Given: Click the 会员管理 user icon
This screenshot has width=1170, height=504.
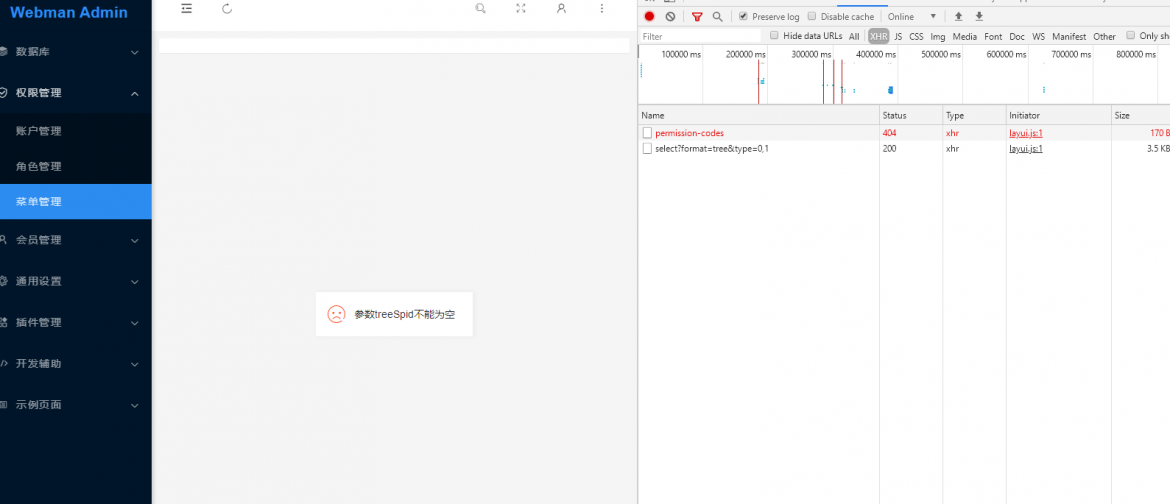Looking at the screenshot, I should coord(3,240).
